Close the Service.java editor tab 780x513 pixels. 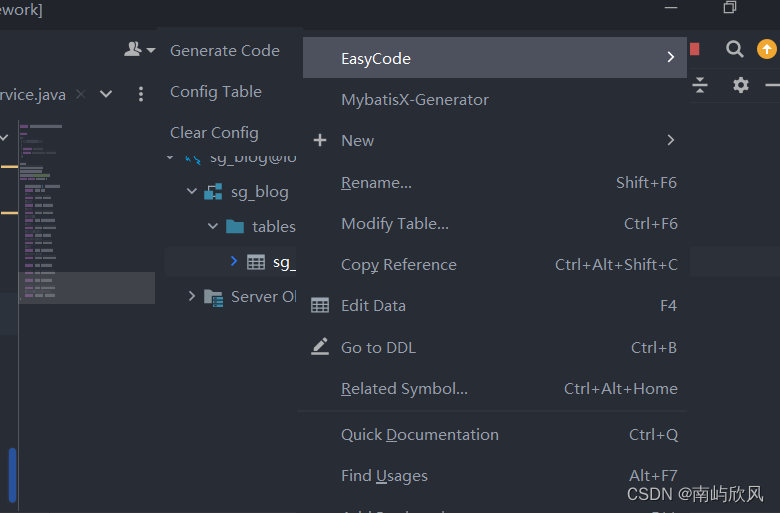click(81, 94)
